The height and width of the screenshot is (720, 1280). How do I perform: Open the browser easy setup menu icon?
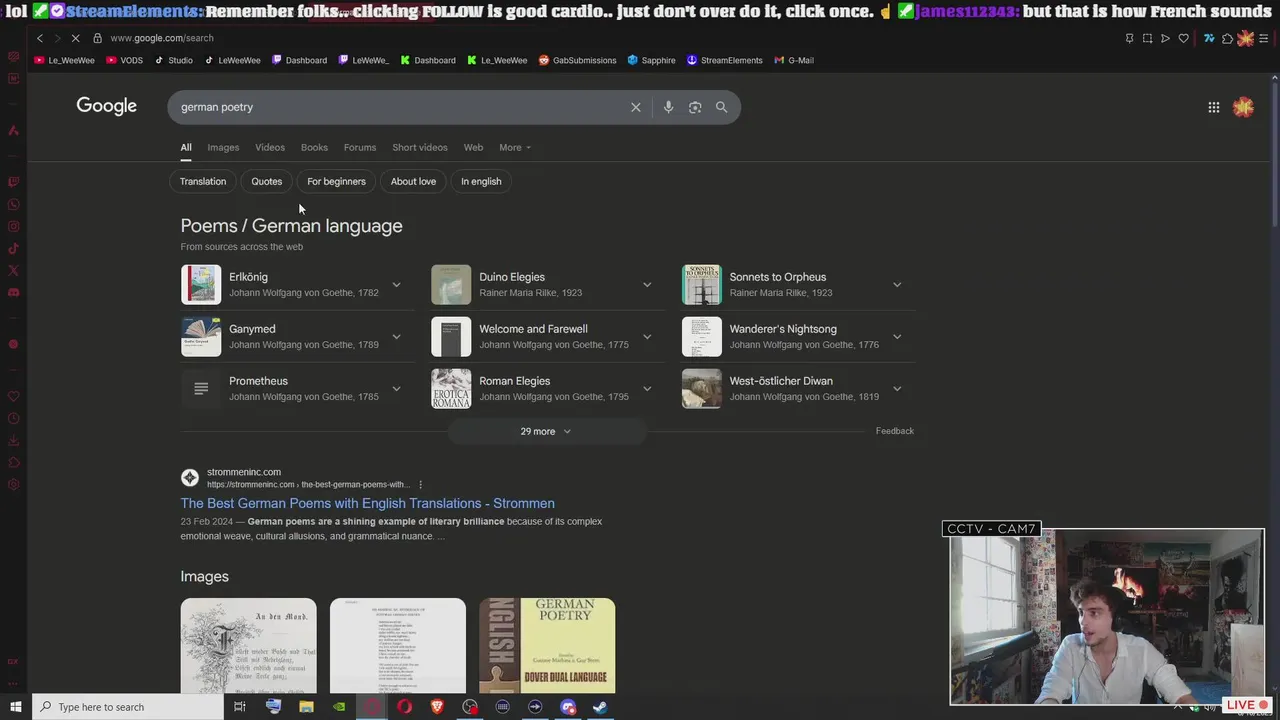coord(1263,38)
